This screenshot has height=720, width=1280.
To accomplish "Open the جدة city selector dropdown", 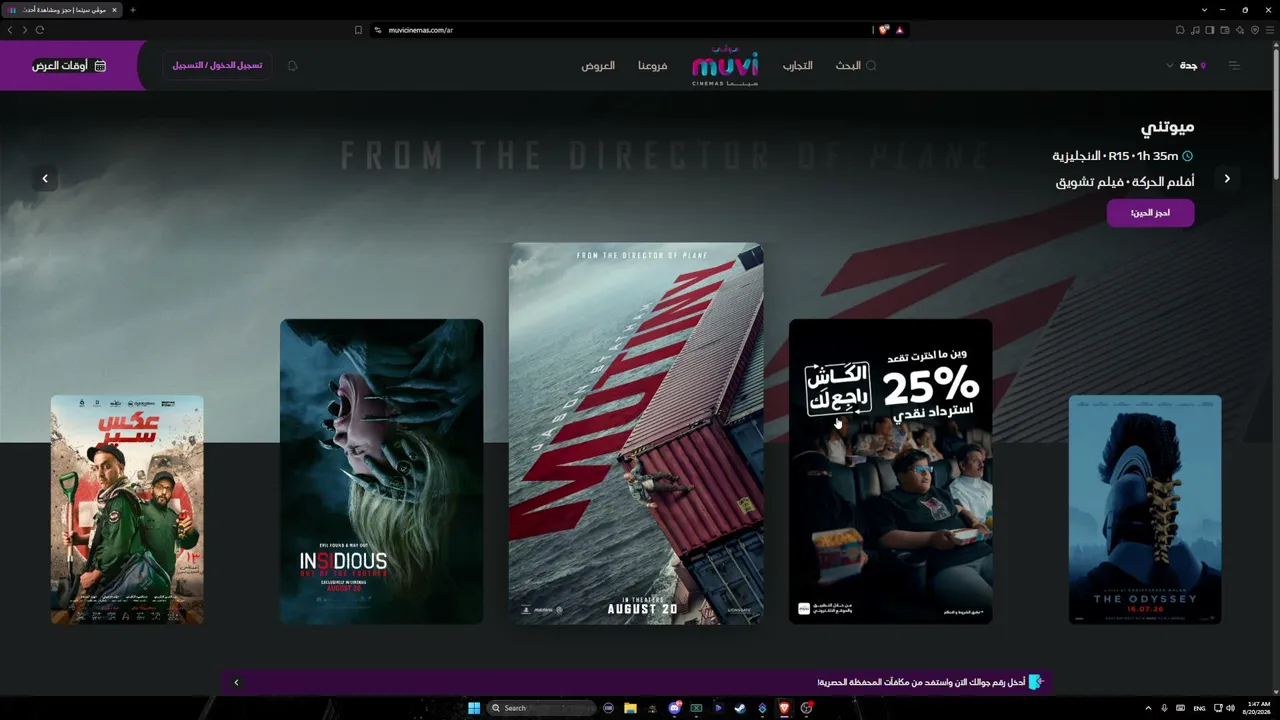I will click(x=1187, y=66).
